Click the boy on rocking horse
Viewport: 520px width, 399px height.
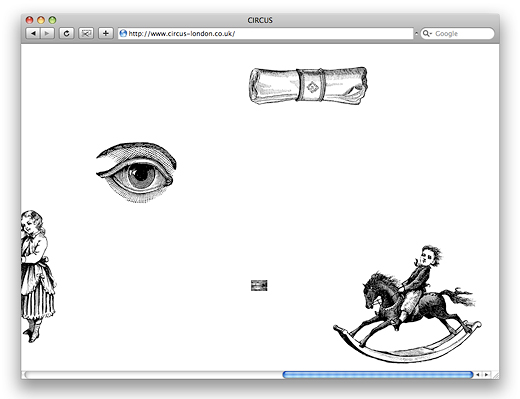[x=407, y=304]
